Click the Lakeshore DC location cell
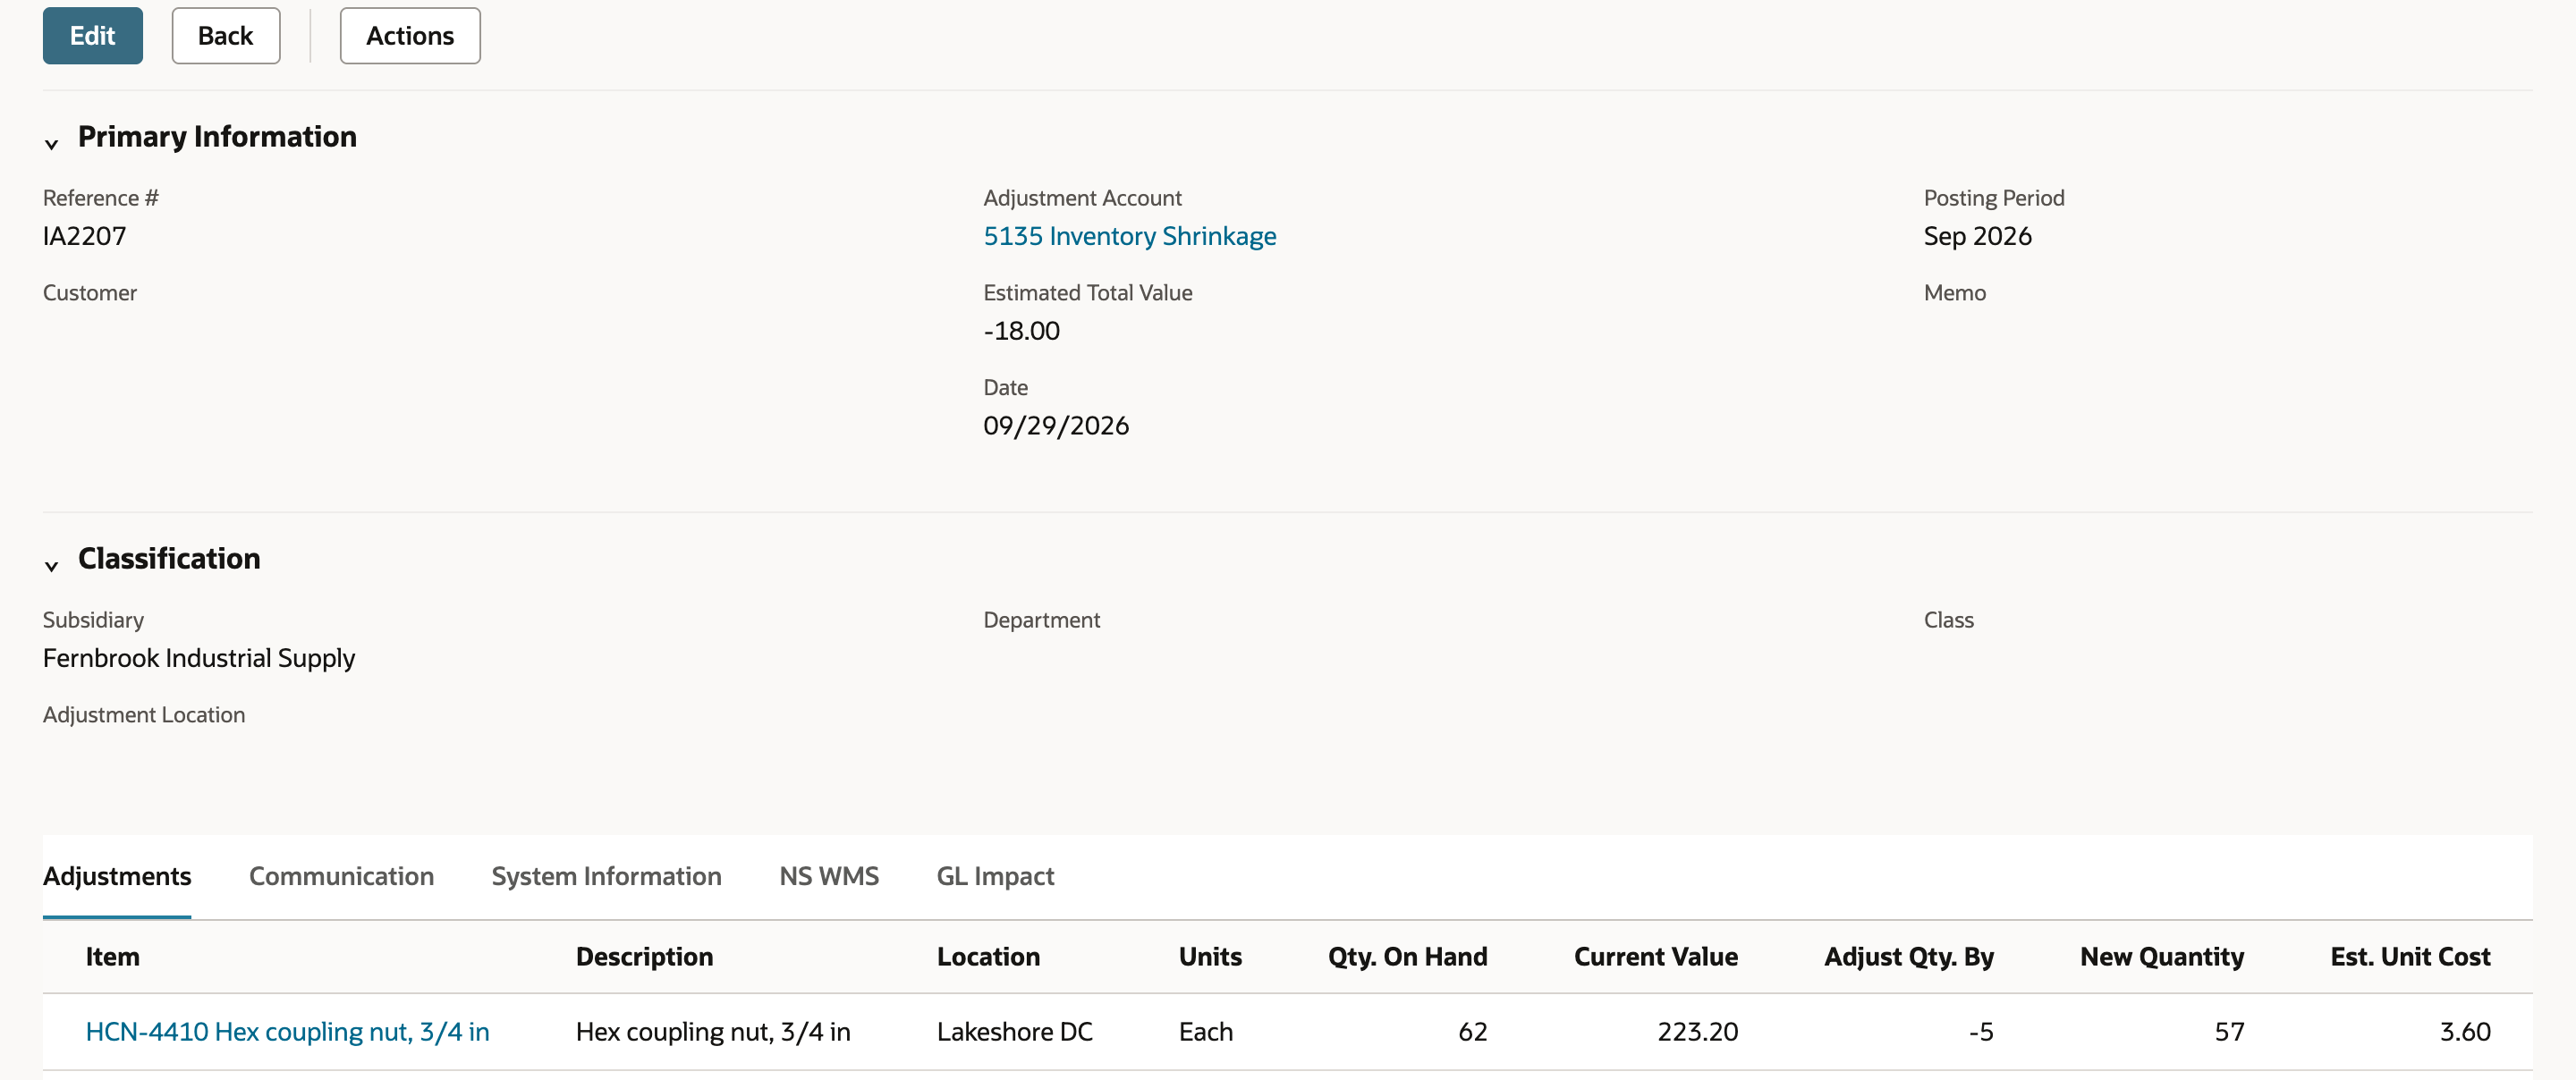This screenshot has height=1080, width=2576. 1014,1031
